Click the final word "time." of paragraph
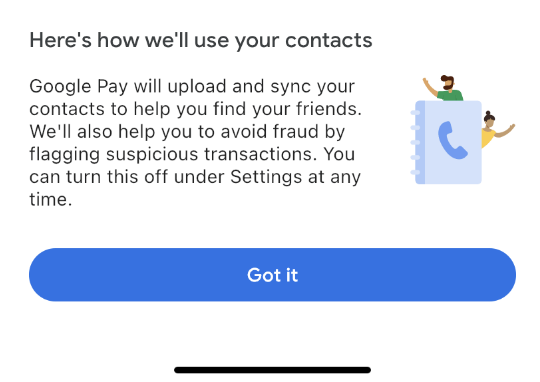Screen dimensions: 540x382 51,199
